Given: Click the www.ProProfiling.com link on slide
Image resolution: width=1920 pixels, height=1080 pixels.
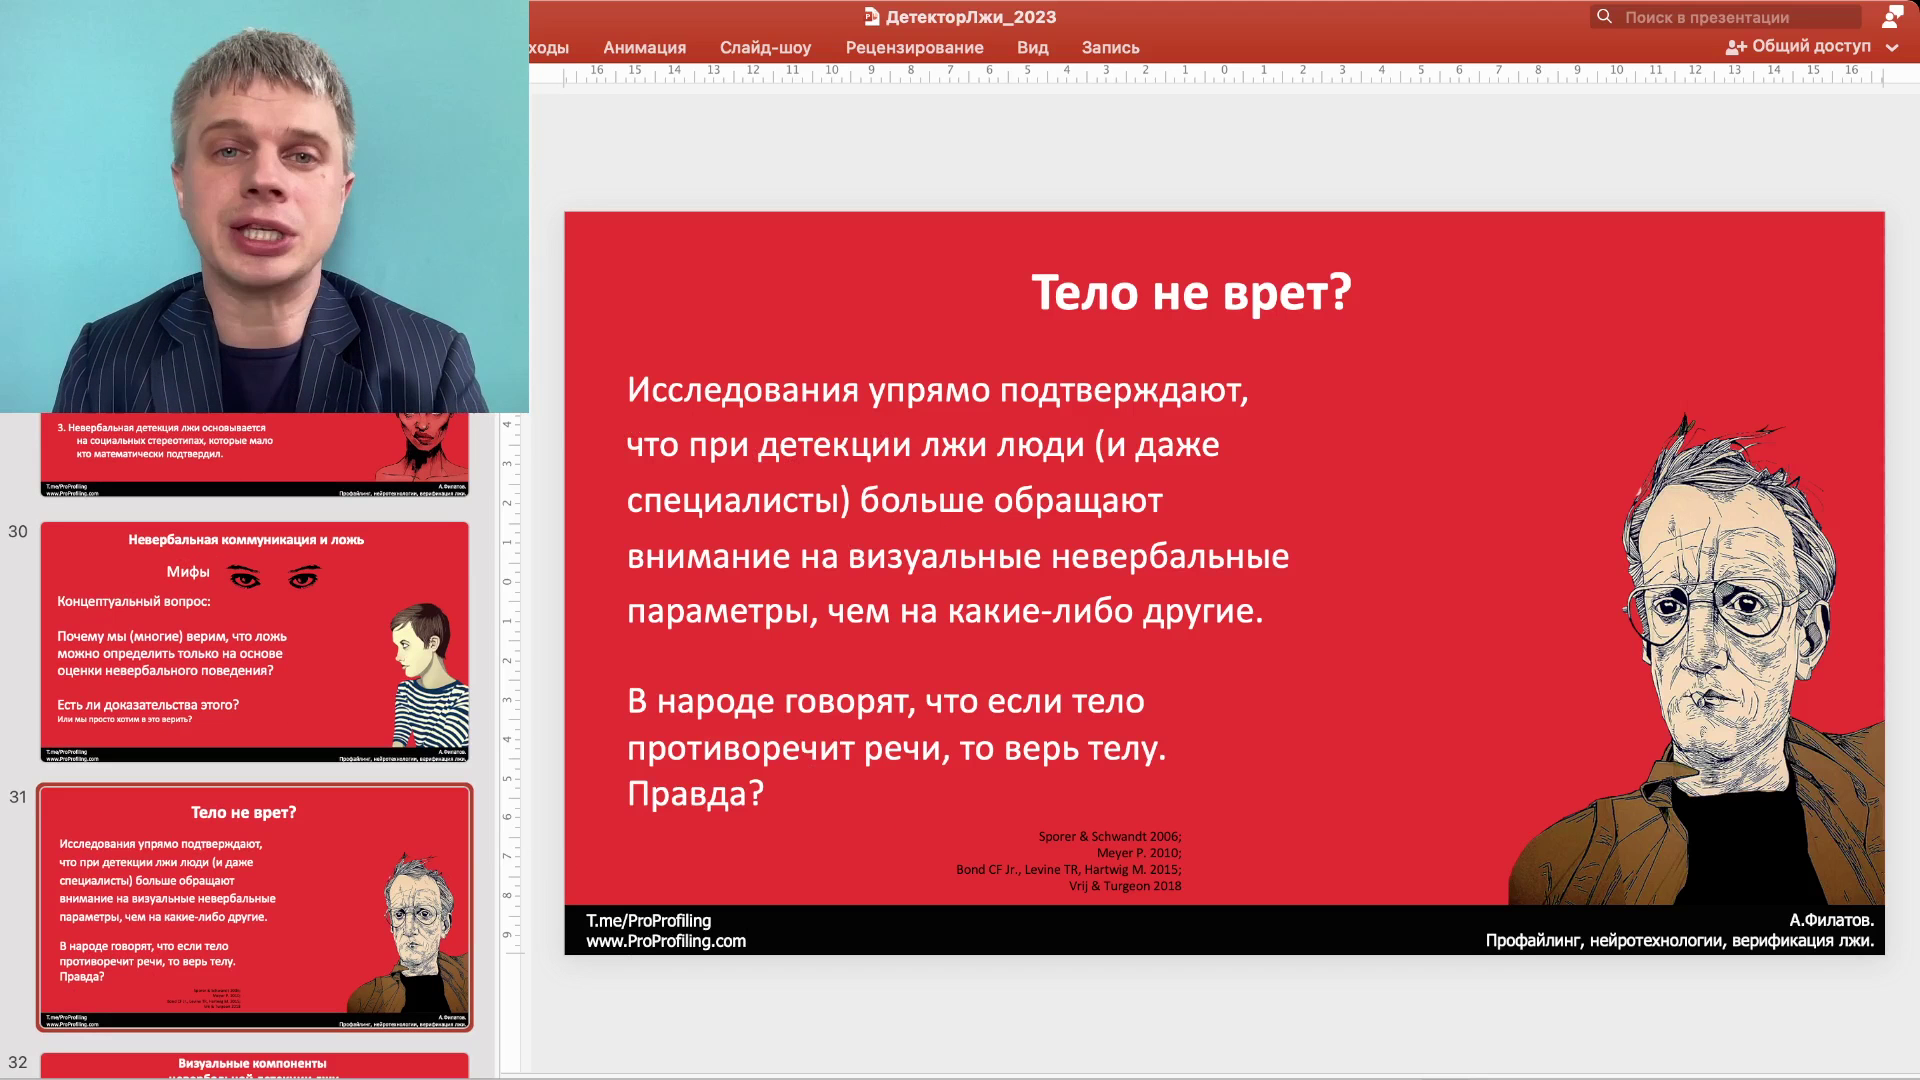Looking at the screenshot, I should pyautogui.click(x=665, y=941).
